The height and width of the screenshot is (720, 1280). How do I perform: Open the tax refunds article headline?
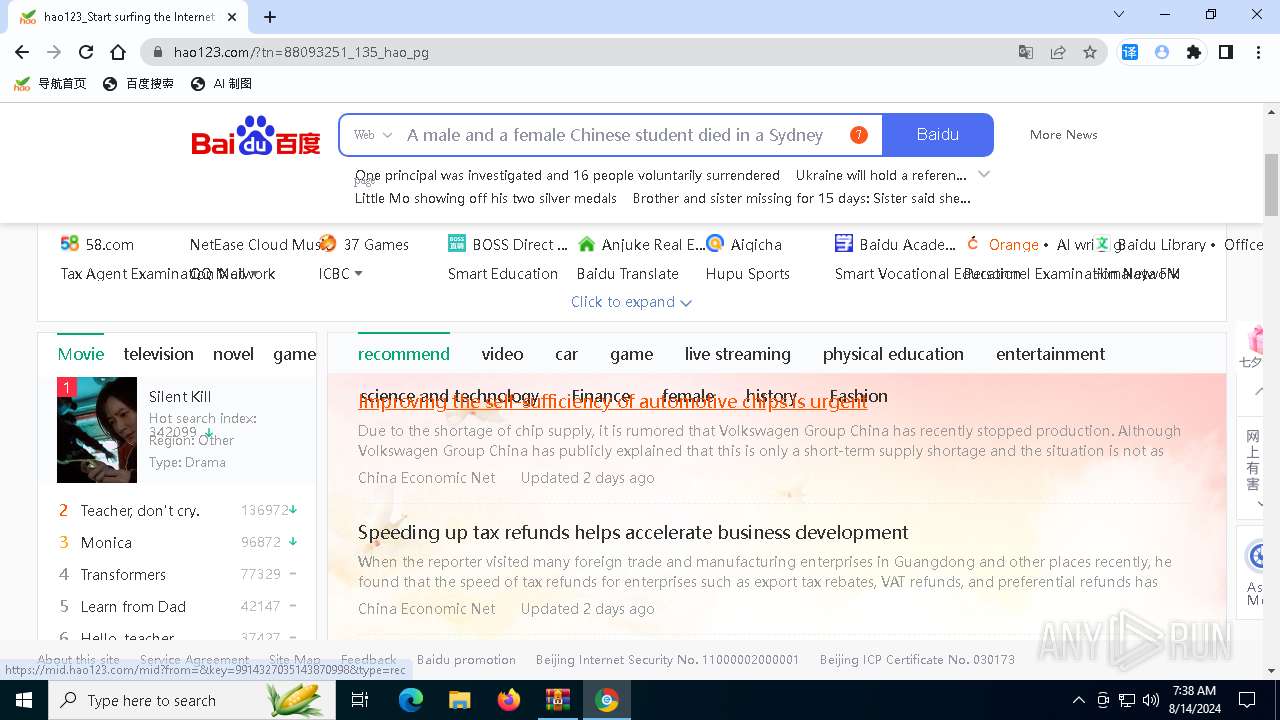pos(633,532)
